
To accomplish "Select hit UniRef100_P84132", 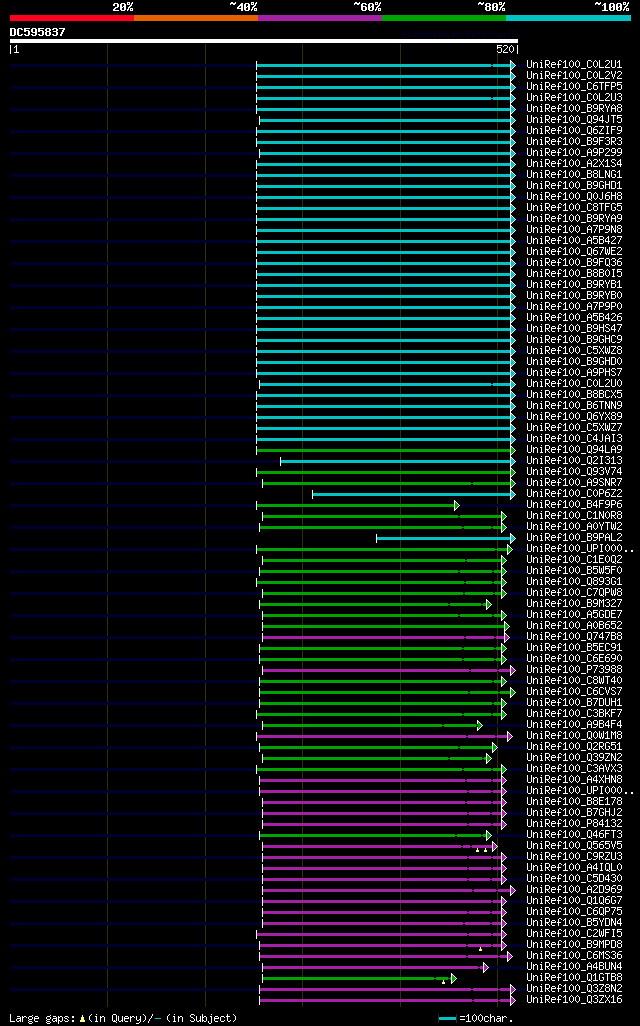I will tap(574, 823).
